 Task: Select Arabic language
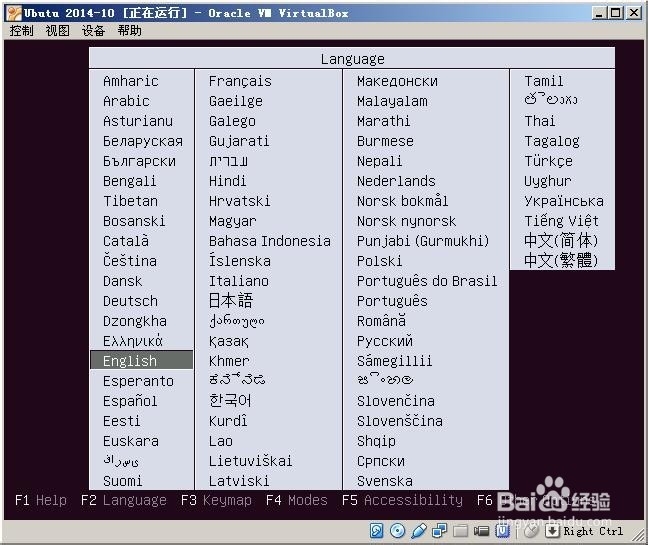point(126,101)
